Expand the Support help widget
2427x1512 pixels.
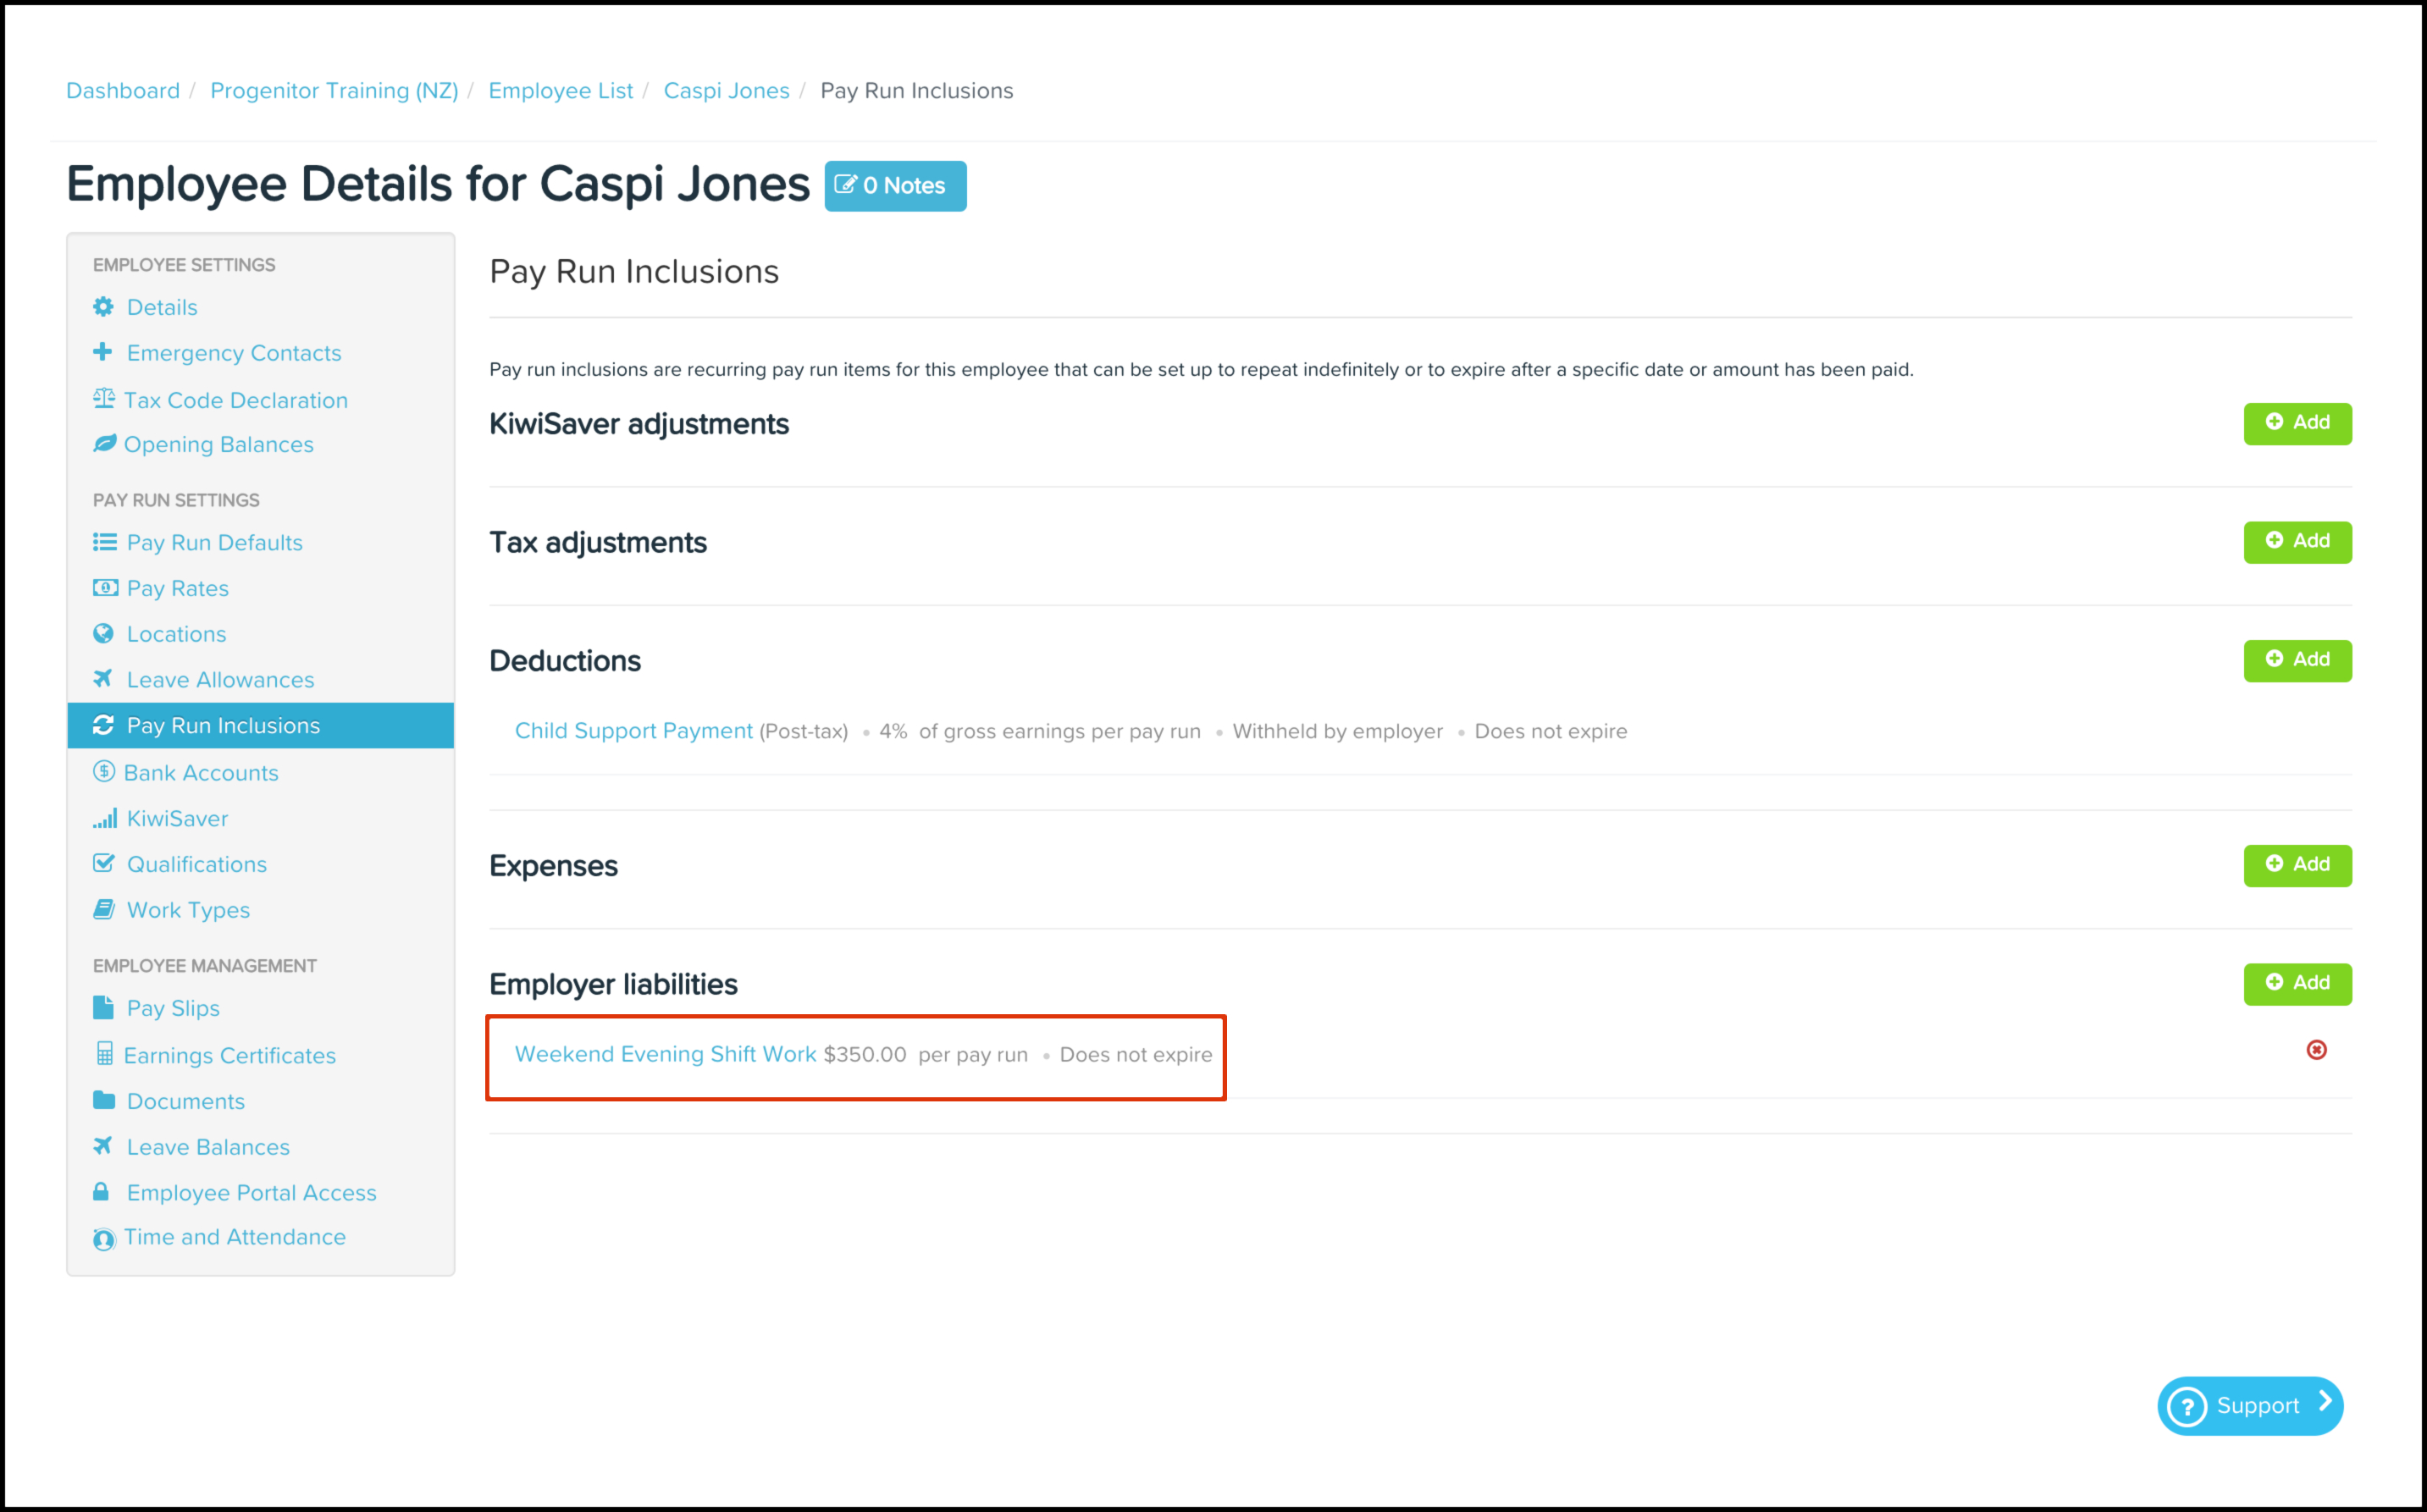click(x=2249, y=1405)
